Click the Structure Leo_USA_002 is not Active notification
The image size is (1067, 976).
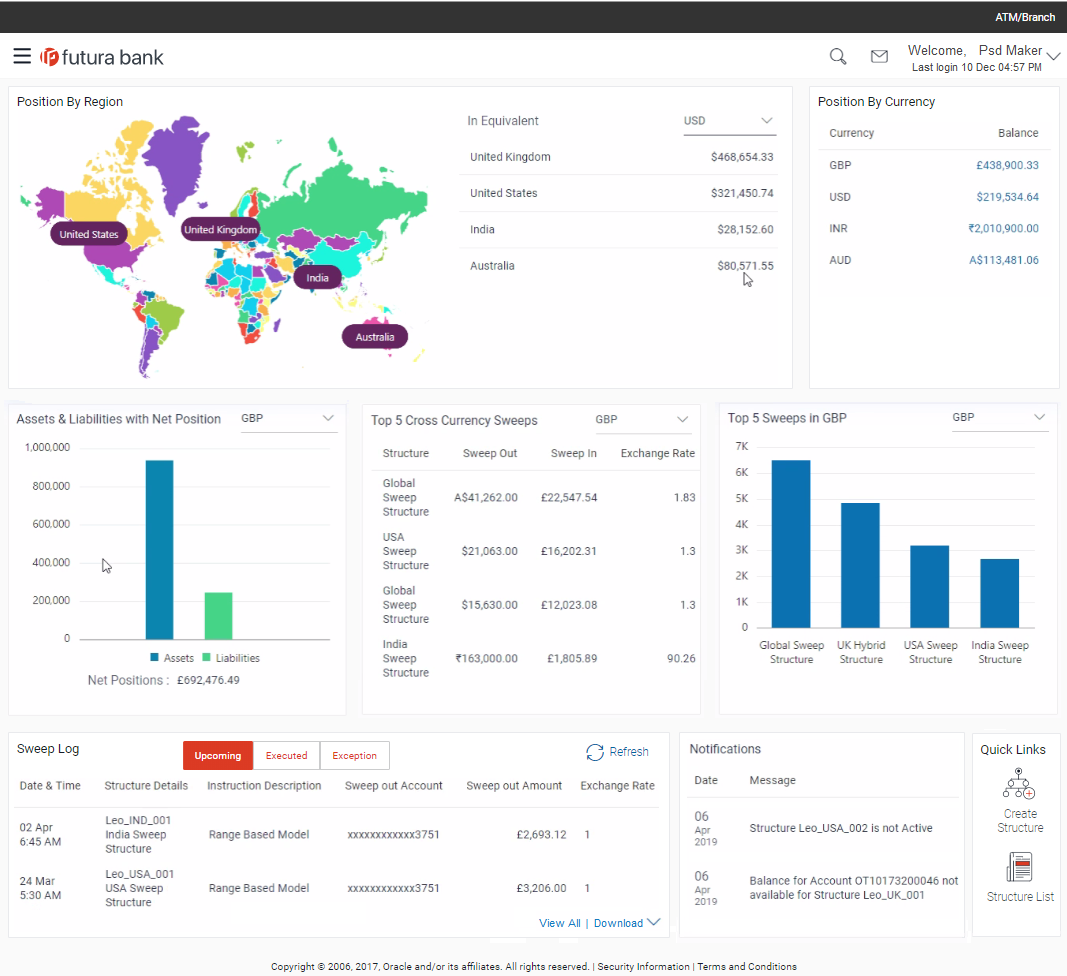pos(840,828)
